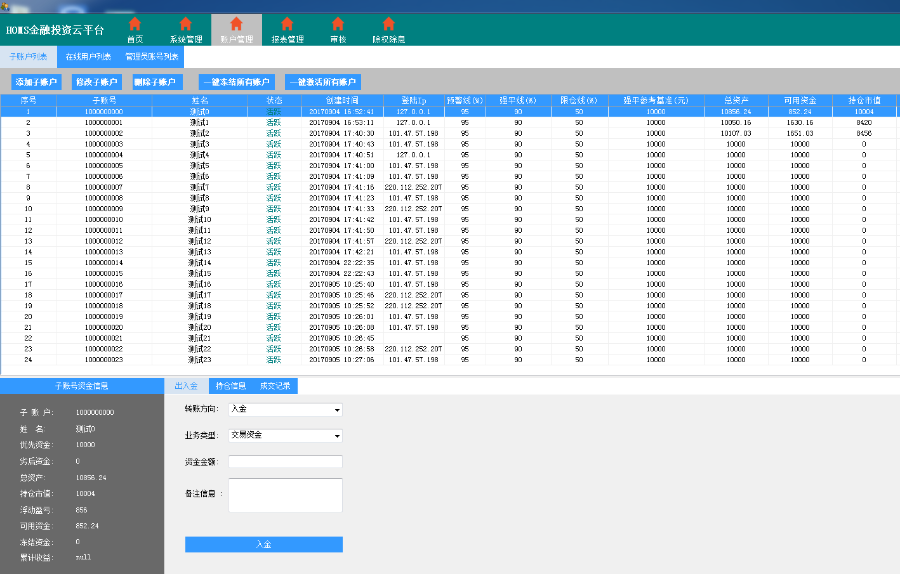Viewport: 900px width, 574px height.
Task: Click the 资金金额 input field
Action: click(285, 461)
